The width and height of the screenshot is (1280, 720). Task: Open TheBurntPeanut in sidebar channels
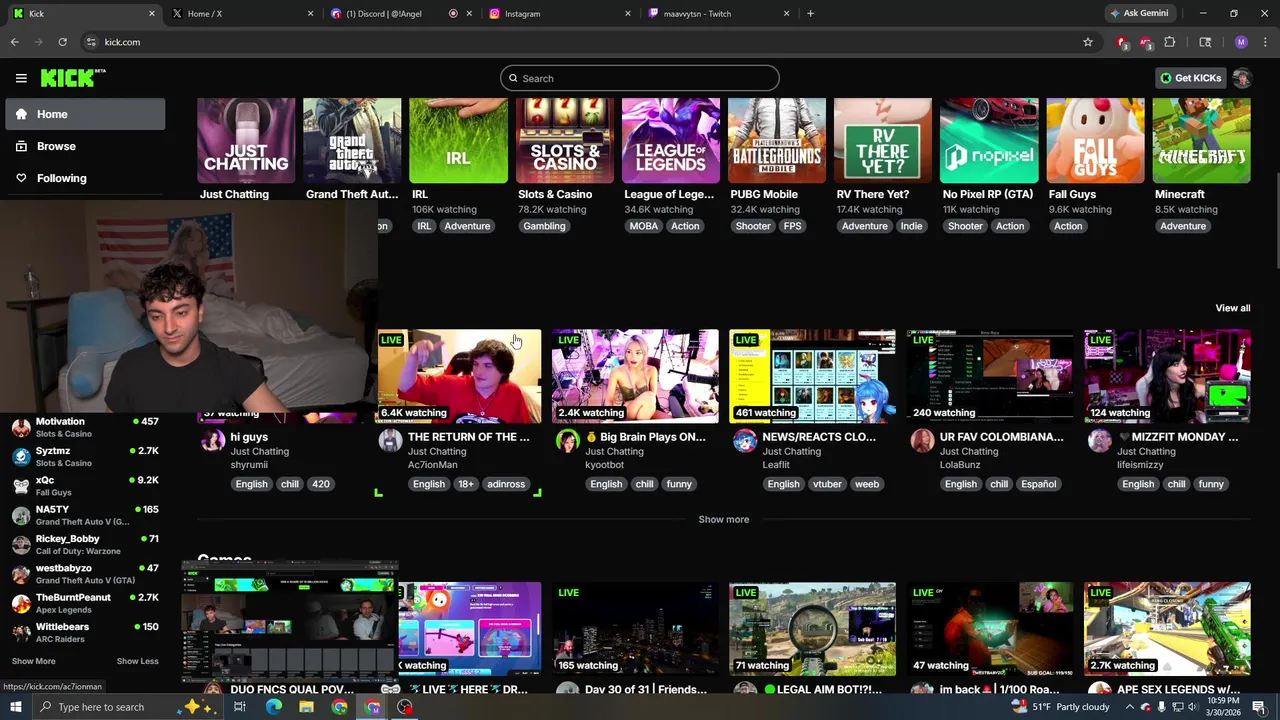[x=85, y=603]
